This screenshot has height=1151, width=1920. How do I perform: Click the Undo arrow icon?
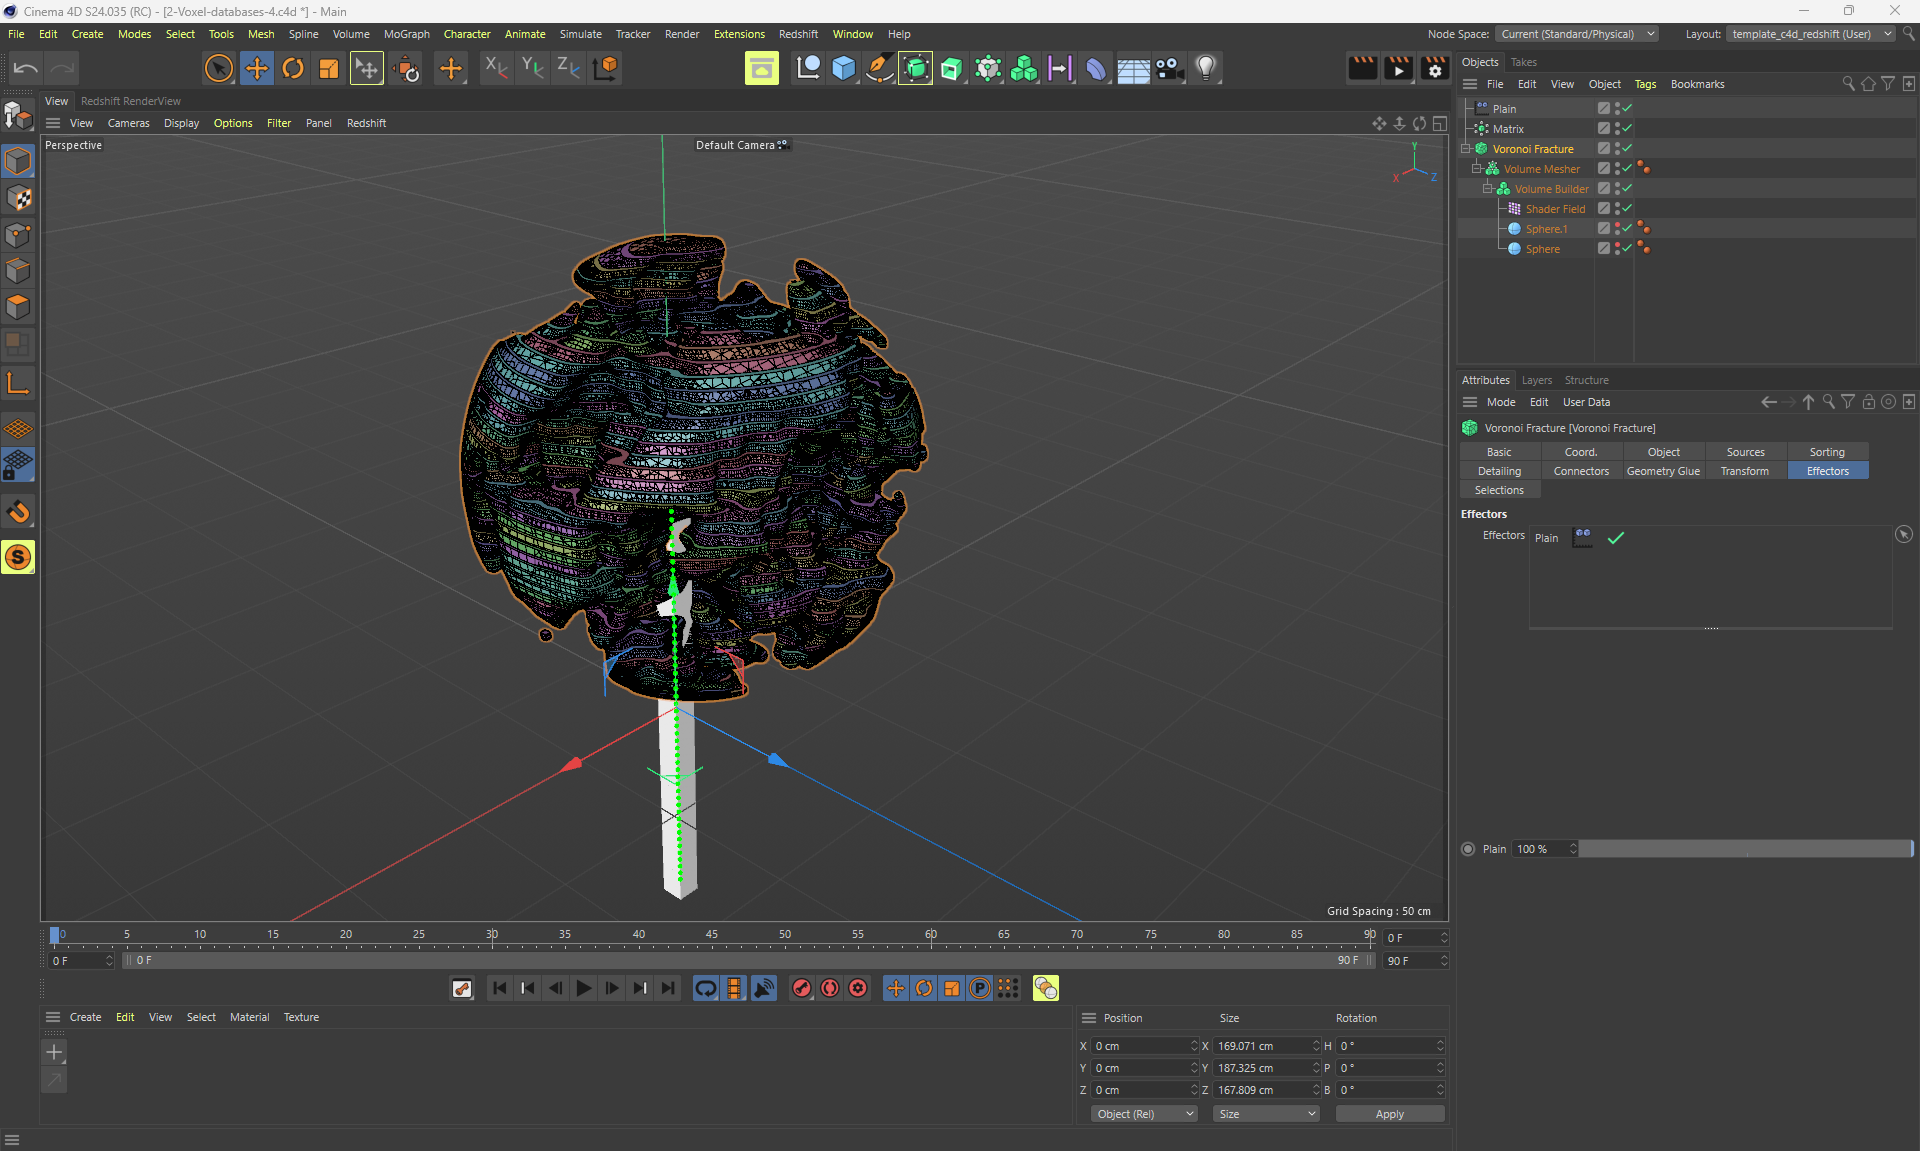(26, 68)
